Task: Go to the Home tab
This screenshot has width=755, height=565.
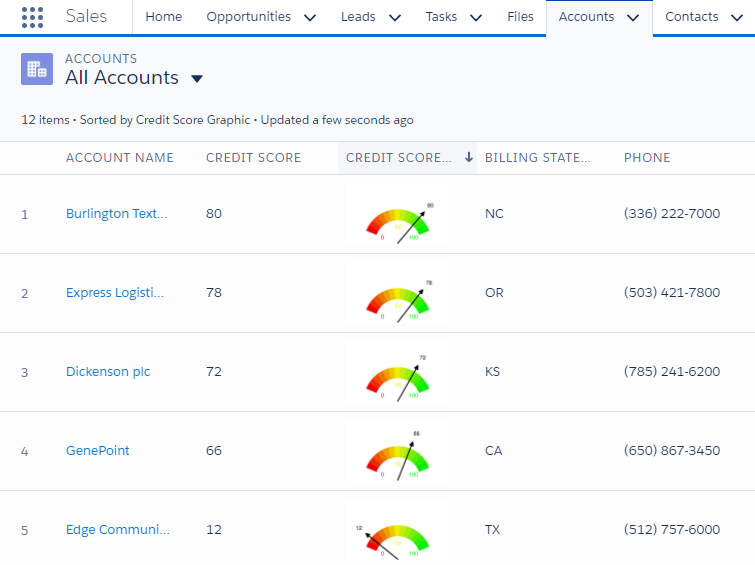Action: pyautogui.click(x=164, y=17)
